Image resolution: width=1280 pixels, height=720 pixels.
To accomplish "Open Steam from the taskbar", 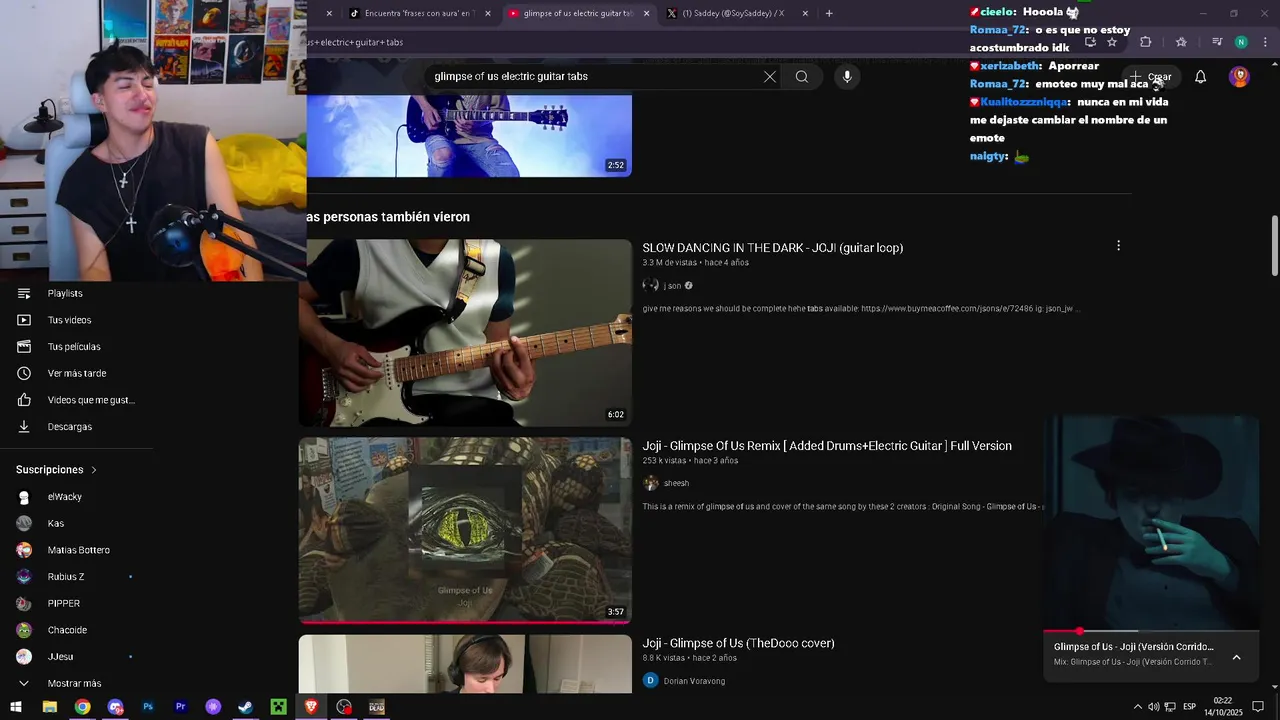I will pos(245,707).
